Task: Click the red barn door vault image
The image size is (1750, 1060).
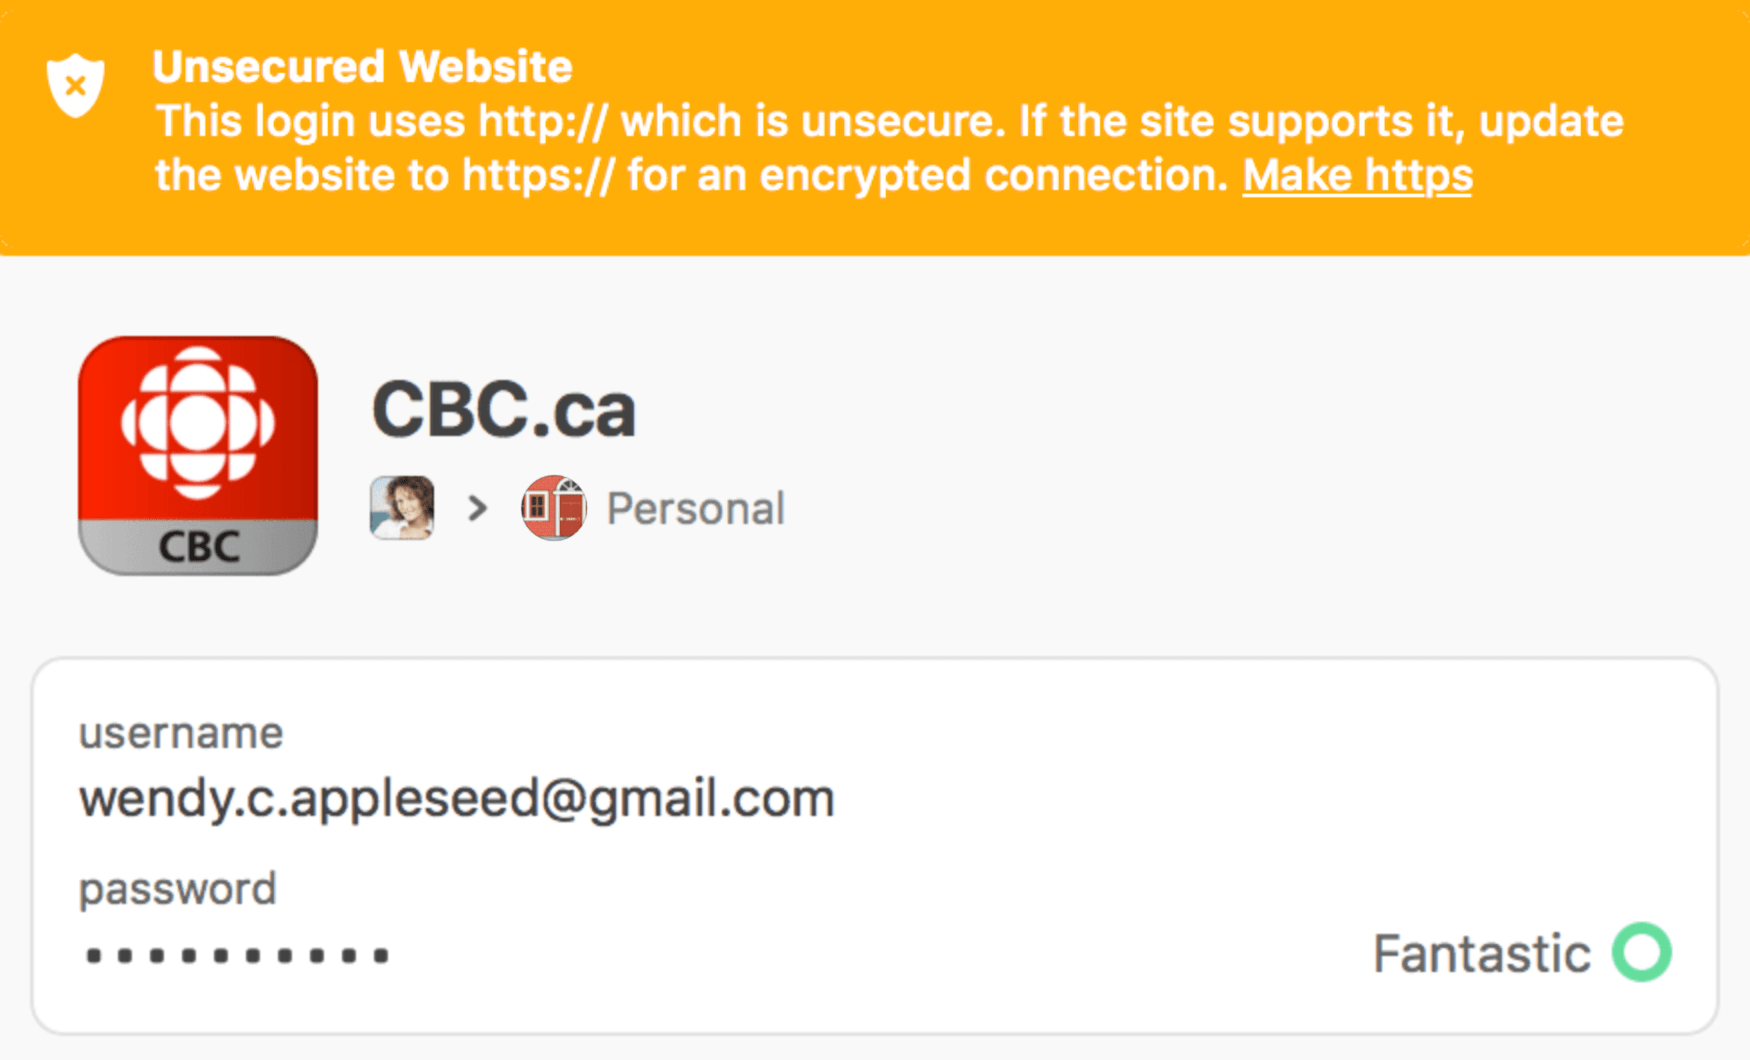Action: 553,508
